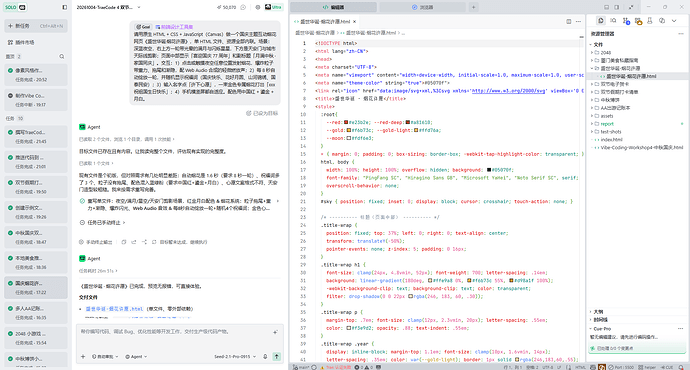690x370 pixels.
Task: Toggle bottom panel layout icon
Action: (x=606, y=7)
